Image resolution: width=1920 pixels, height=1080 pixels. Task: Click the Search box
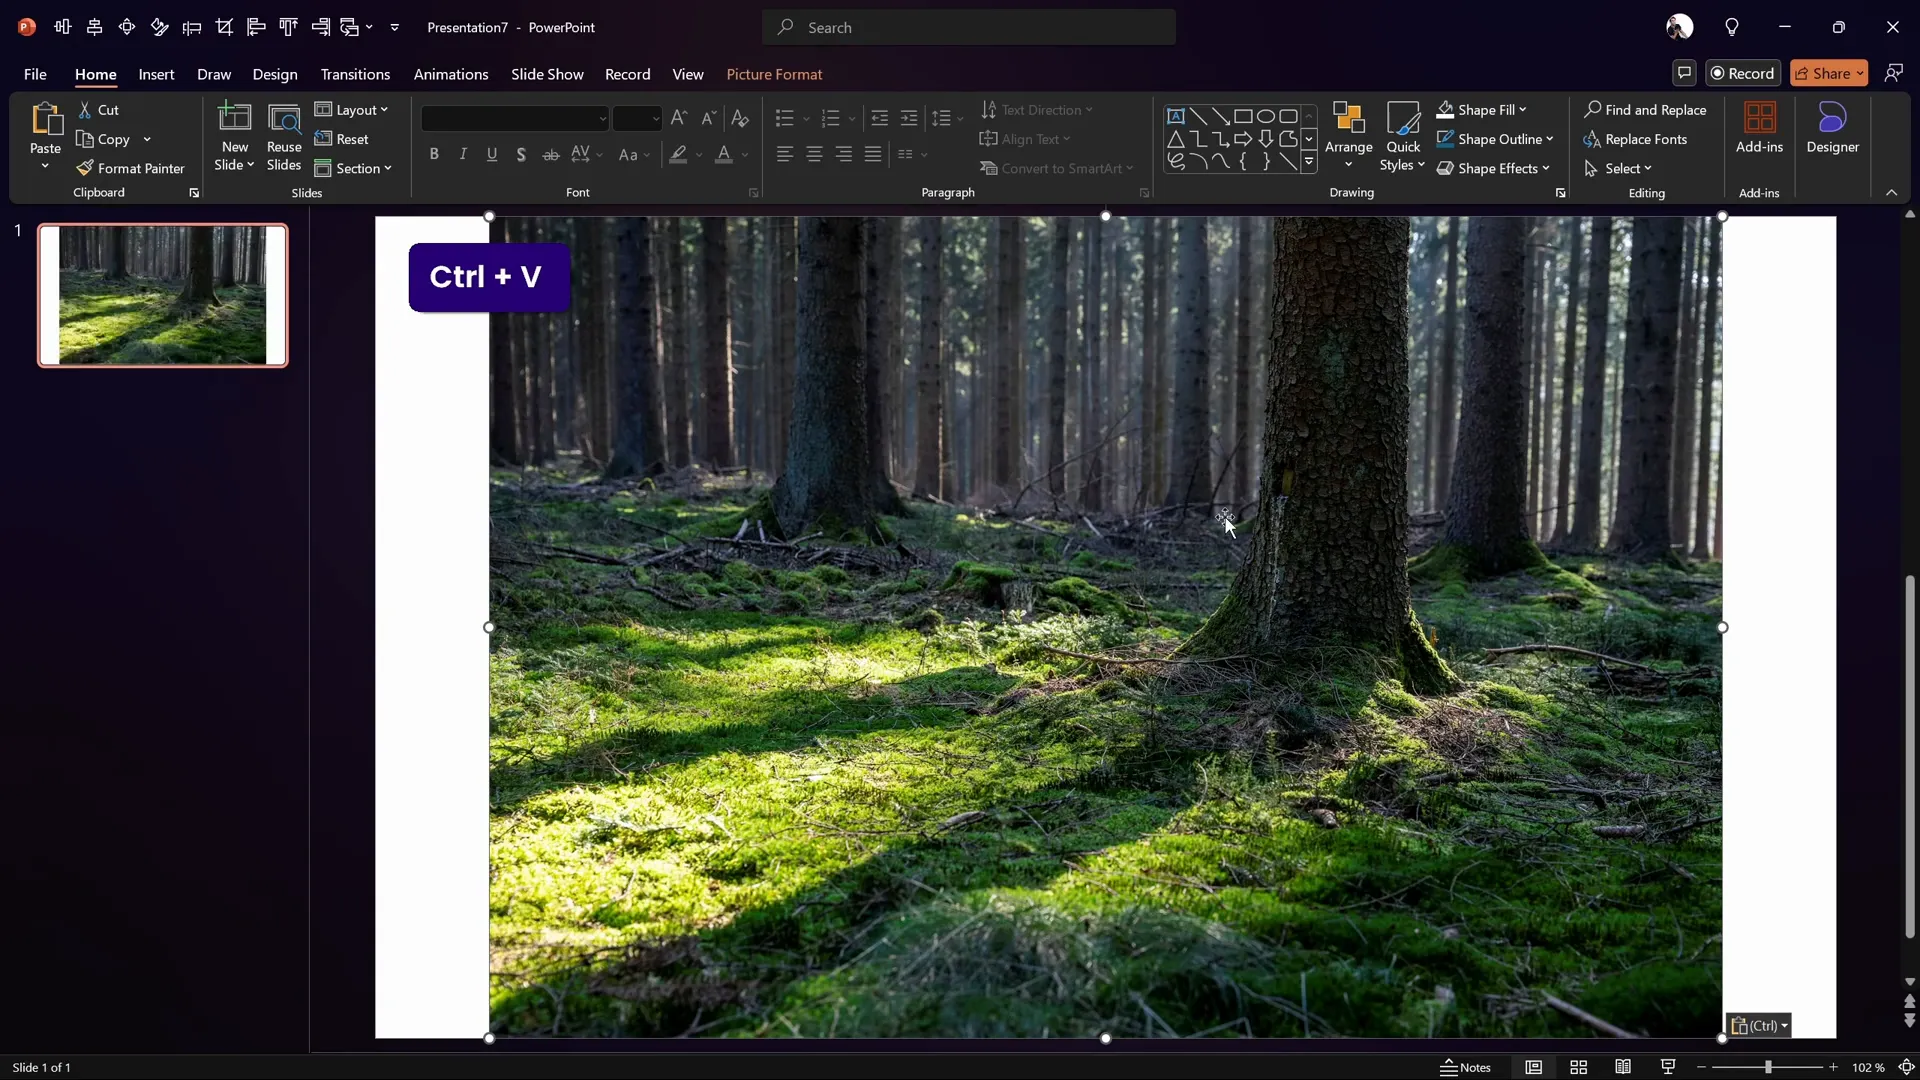(969, 27)
